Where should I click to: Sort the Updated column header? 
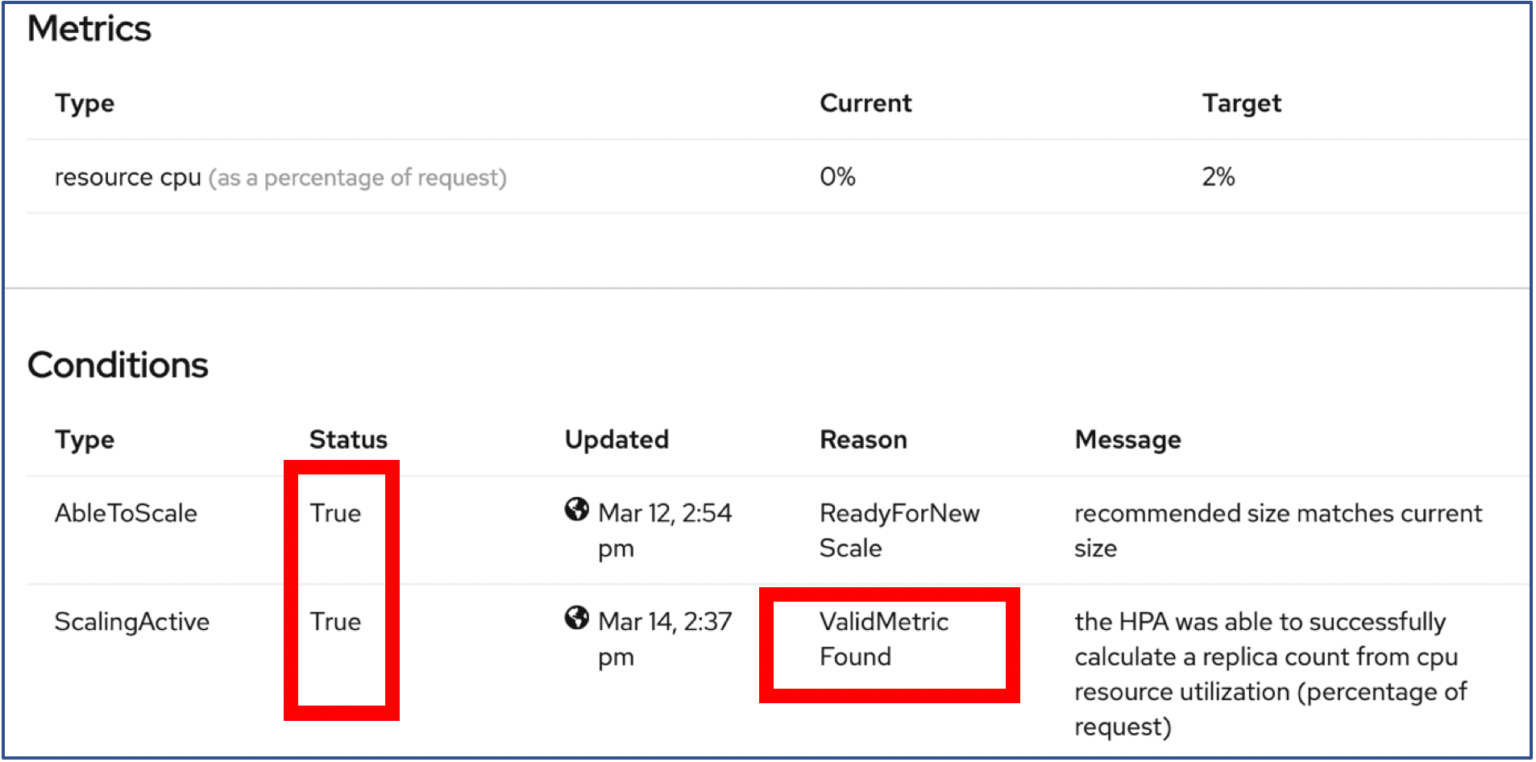point(617,439)
